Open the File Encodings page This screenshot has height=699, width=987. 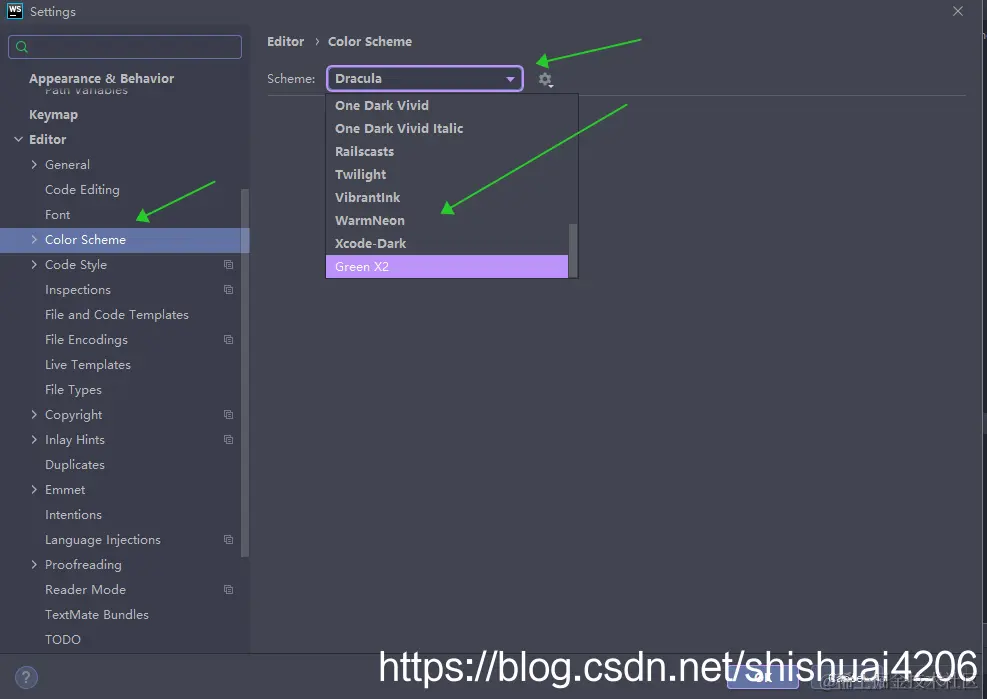click(86, 339)
